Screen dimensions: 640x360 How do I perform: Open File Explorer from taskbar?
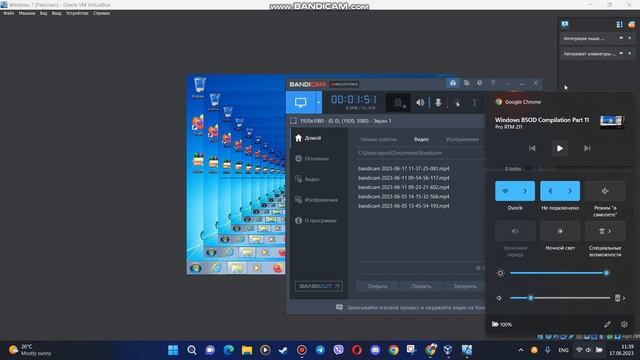[247, 350]
